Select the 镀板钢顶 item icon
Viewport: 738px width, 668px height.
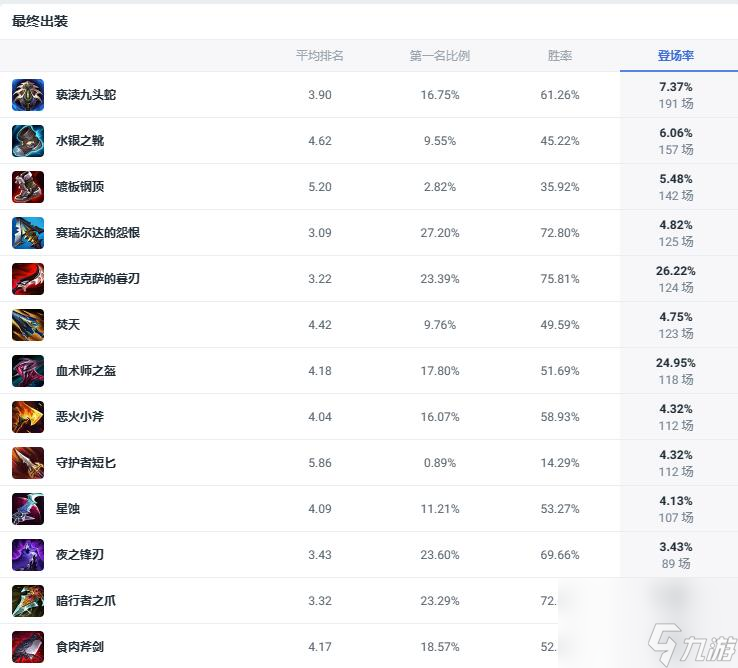click(28, 187)
